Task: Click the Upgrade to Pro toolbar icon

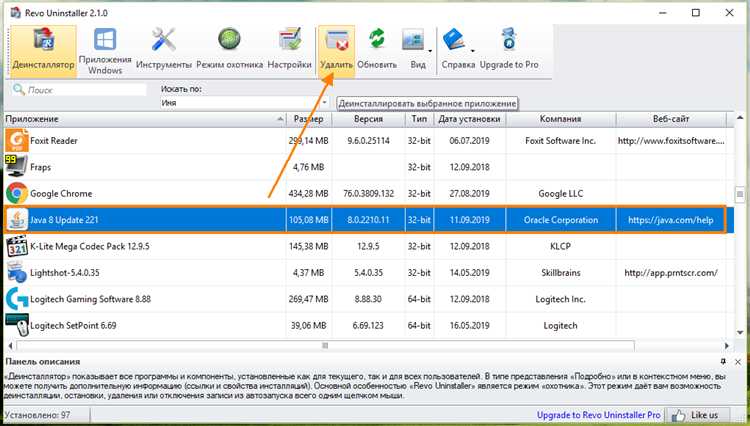Action: (510, 50)
